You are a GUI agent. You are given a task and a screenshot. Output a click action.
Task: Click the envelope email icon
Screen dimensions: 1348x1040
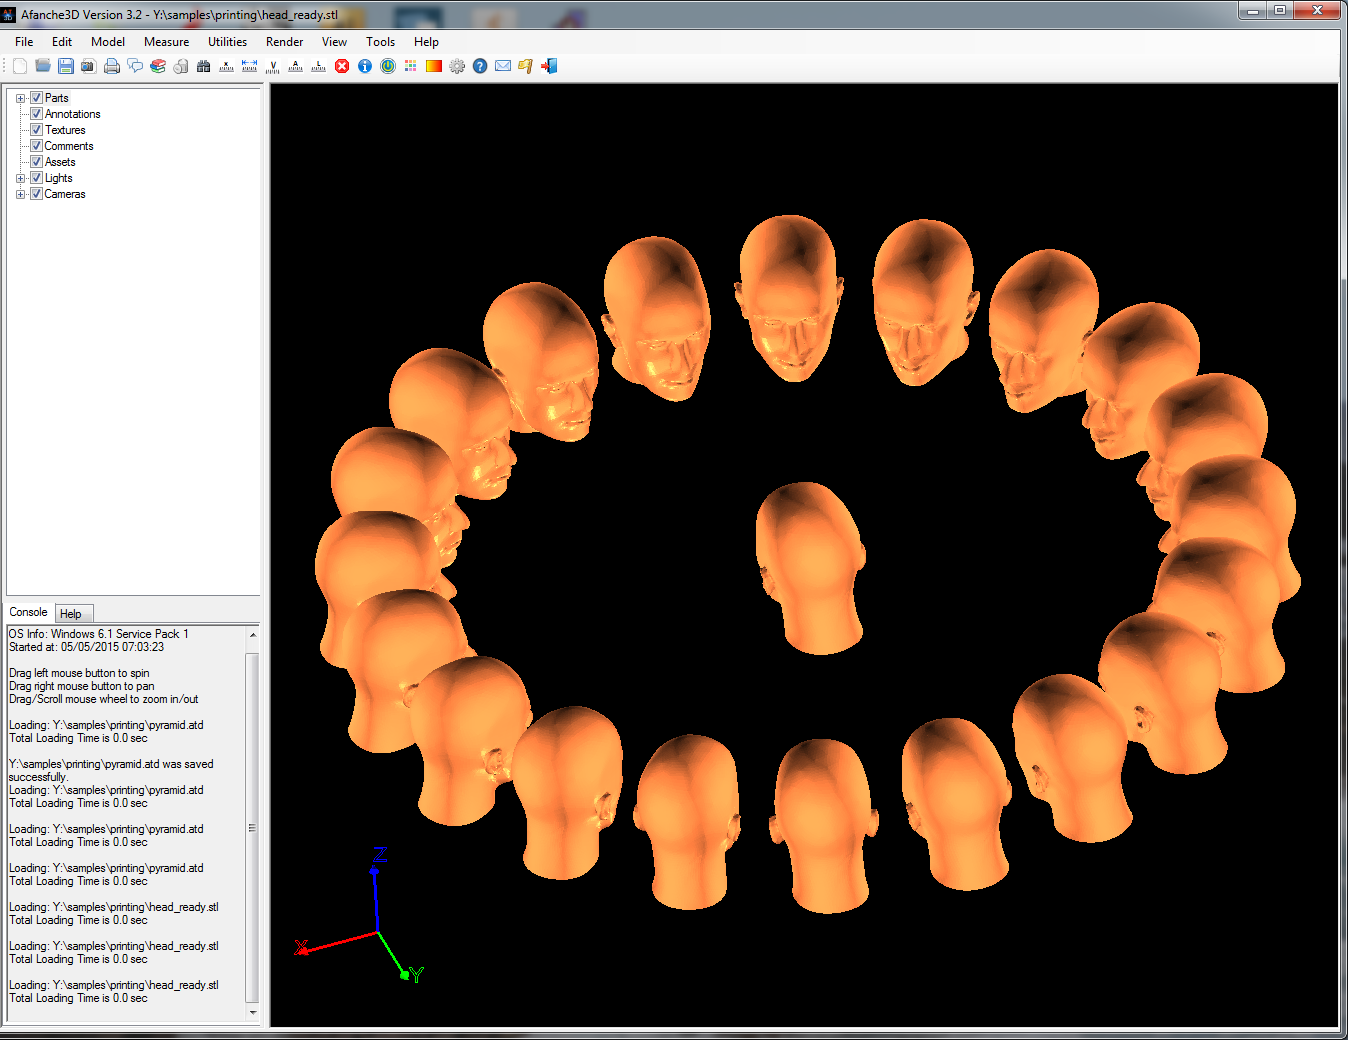pyautogui.click(x=503, y=66)
